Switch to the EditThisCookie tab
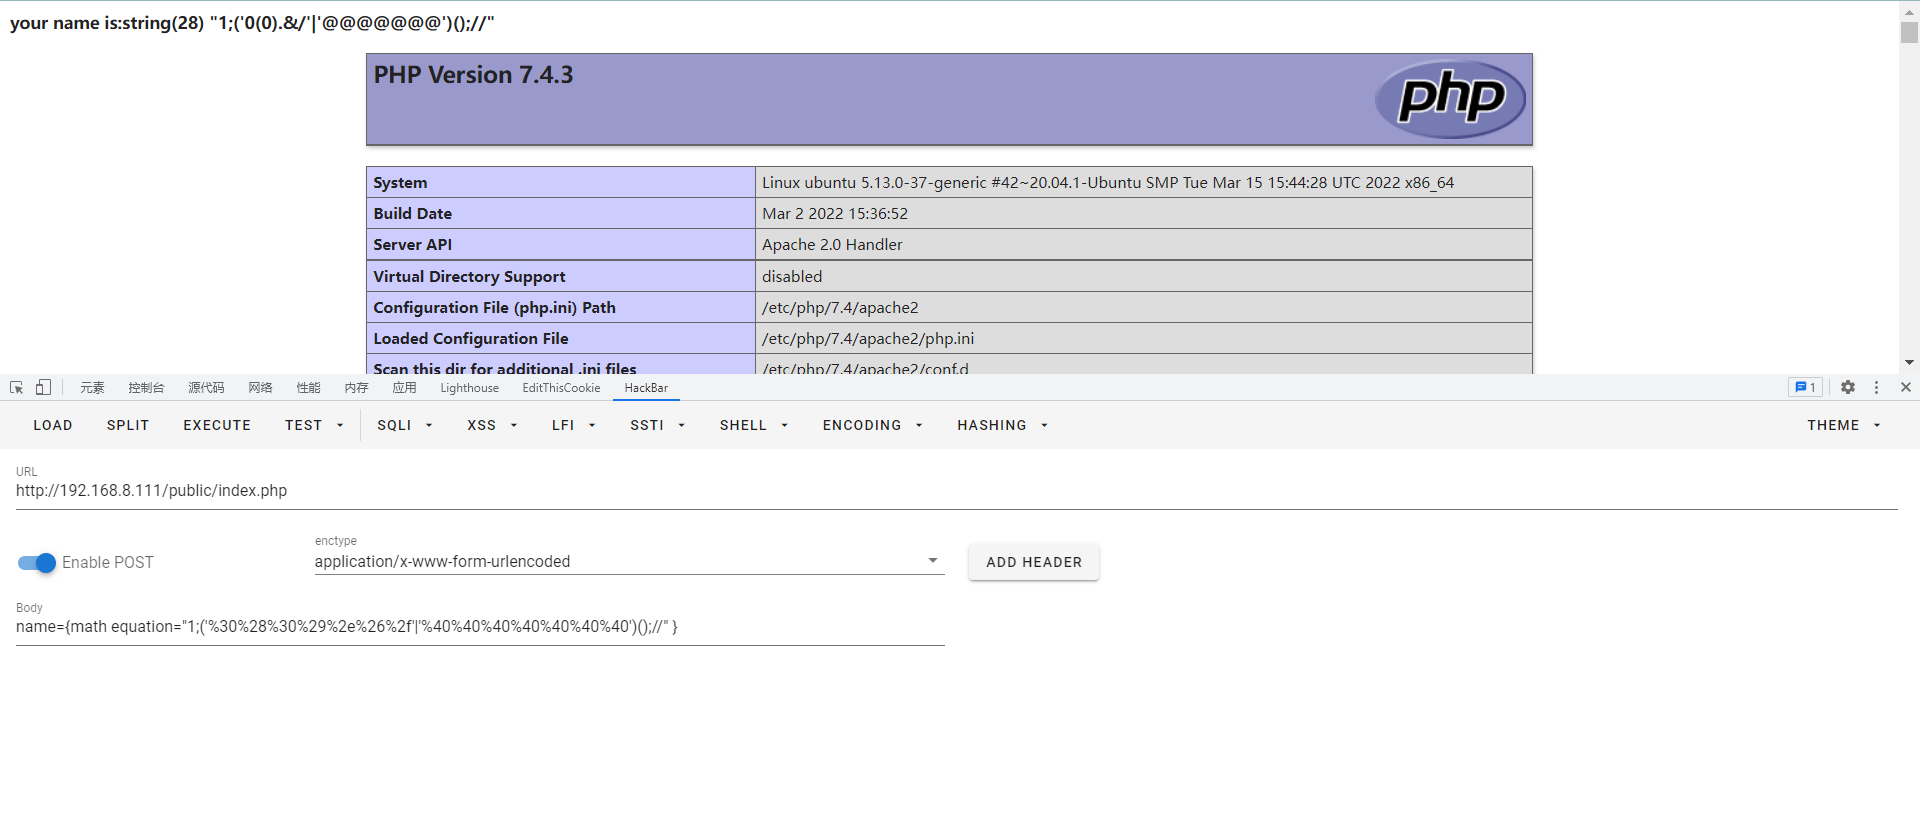The height and width of the screenshot is (832, 1920). coord(561,388)
